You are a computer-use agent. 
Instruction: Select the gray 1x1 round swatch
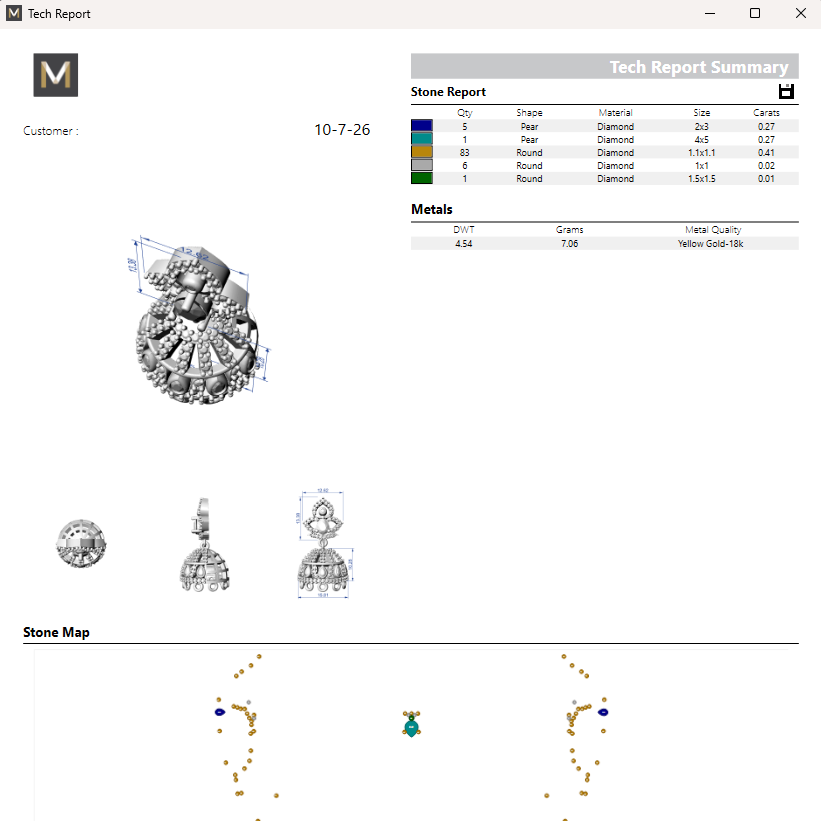(x=421, y=165)
